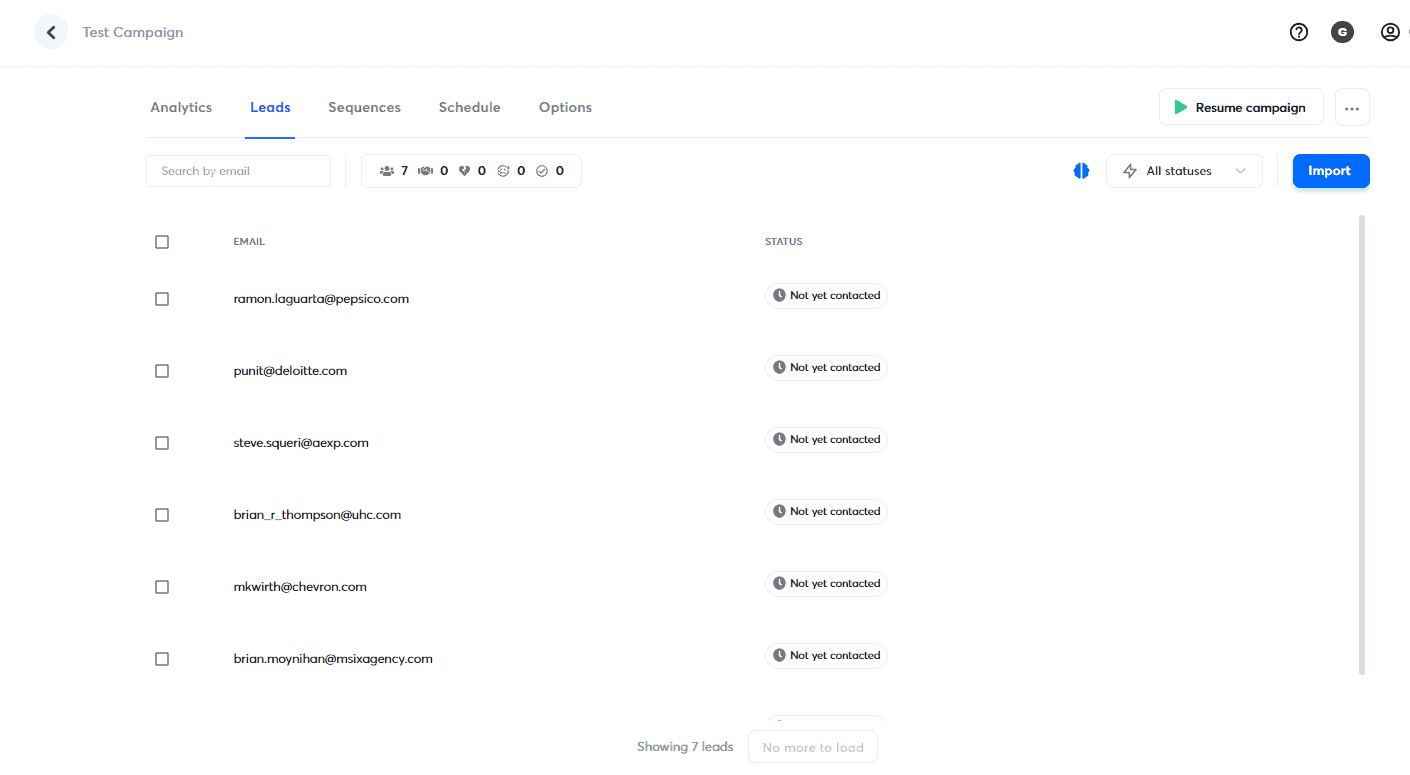The width and height of the screenshot is (1410, 775).
Task: Go to the Schedule tab
Action: click(x=469, y=107)
